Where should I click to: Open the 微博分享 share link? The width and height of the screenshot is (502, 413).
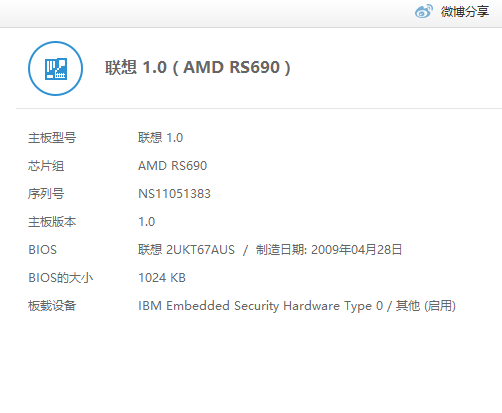pyautogui.click(x=465, y=12)
